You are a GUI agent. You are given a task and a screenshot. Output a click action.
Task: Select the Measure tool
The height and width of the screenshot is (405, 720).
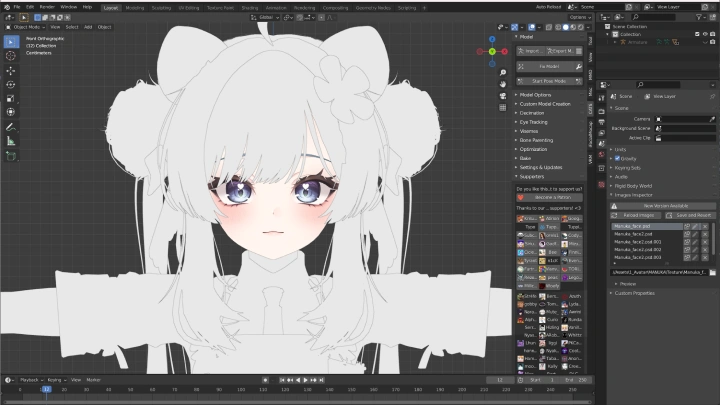tap(11, 141)
